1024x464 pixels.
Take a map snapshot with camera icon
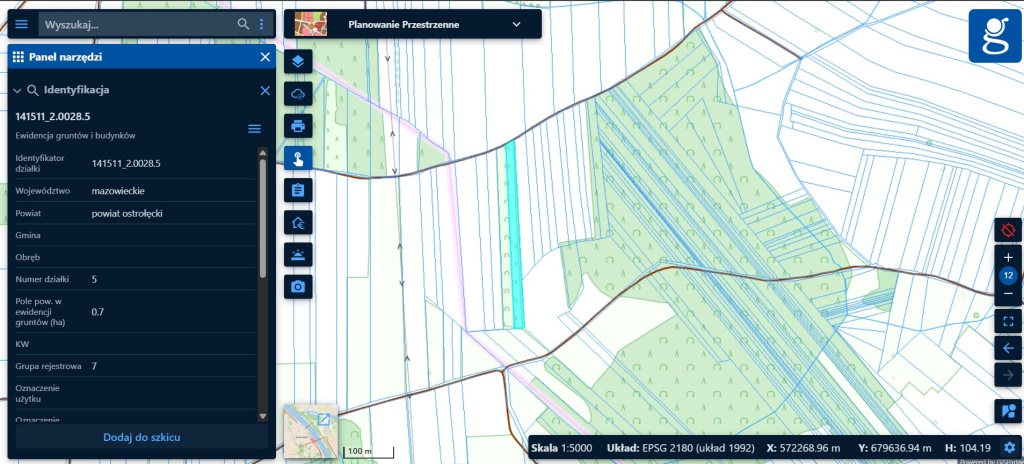pos(298,287)
